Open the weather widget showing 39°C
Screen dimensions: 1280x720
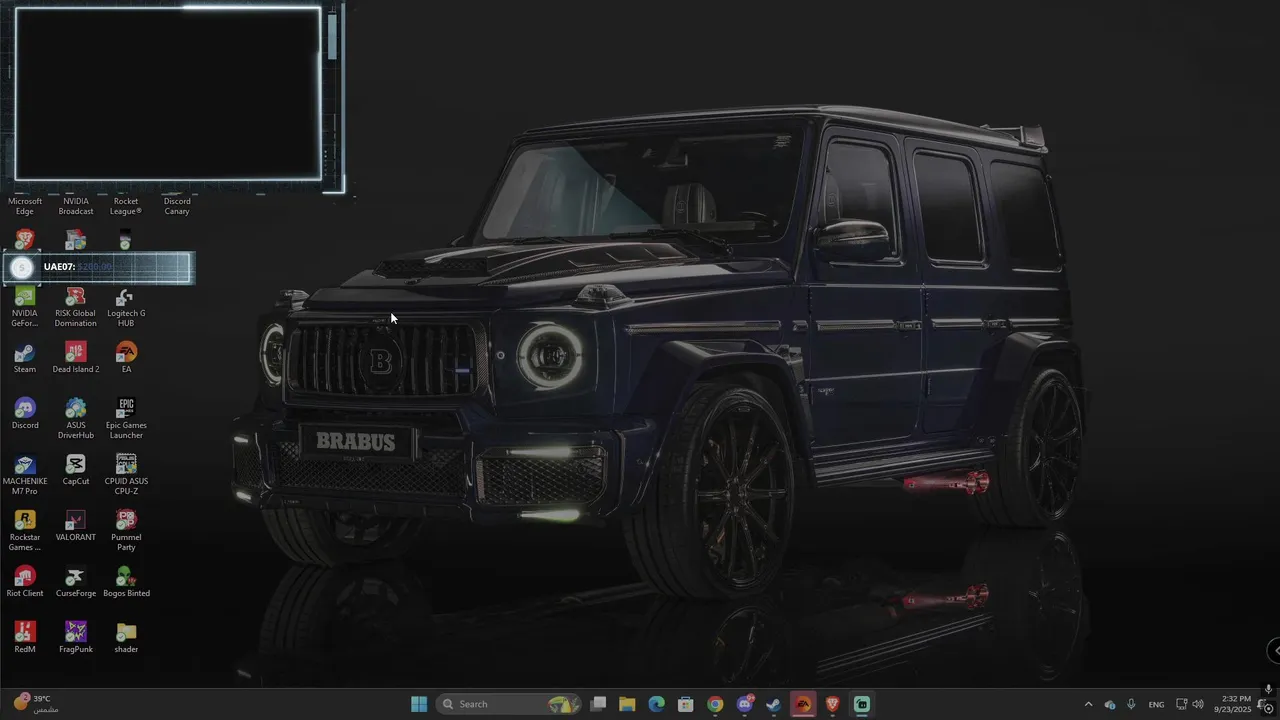tap(36, 704)
